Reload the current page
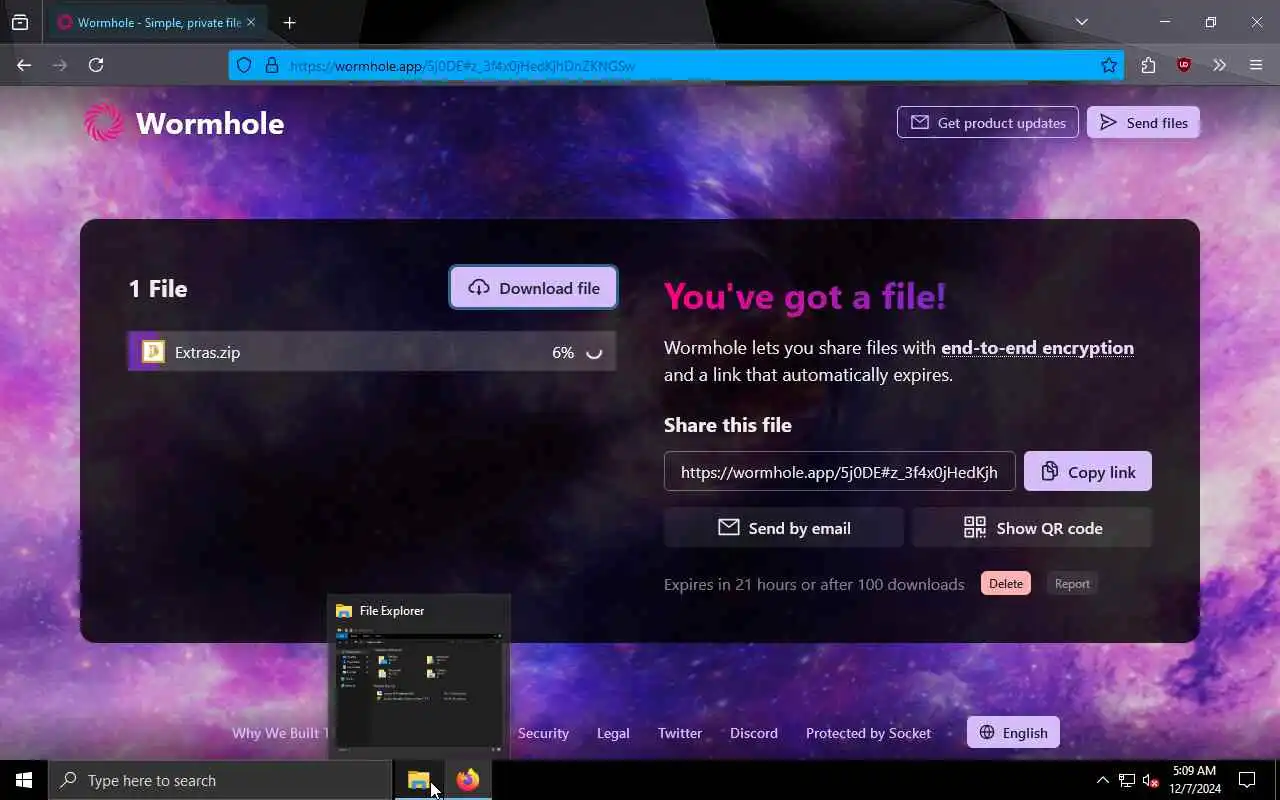This screenshot has width=1280, height=800. click(x=96, y=65)
